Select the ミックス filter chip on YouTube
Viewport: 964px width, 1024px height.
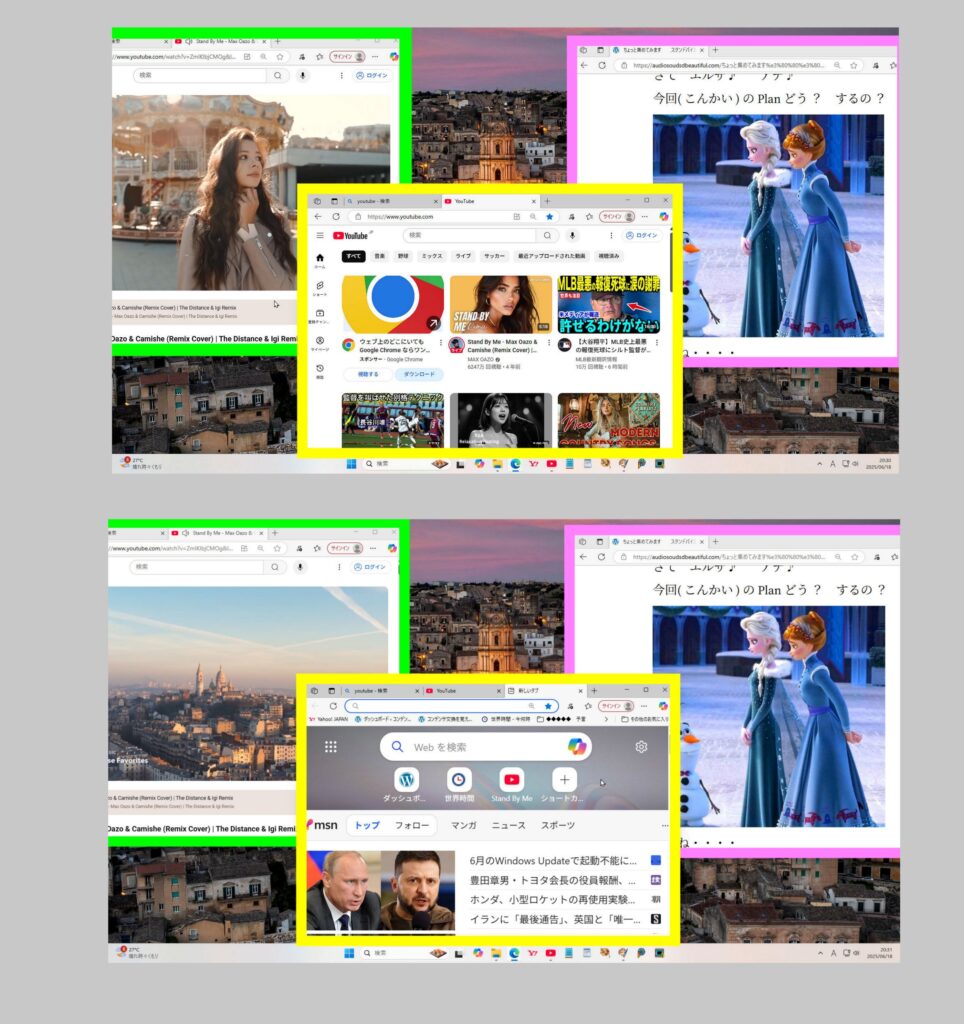tap(432, 256)
